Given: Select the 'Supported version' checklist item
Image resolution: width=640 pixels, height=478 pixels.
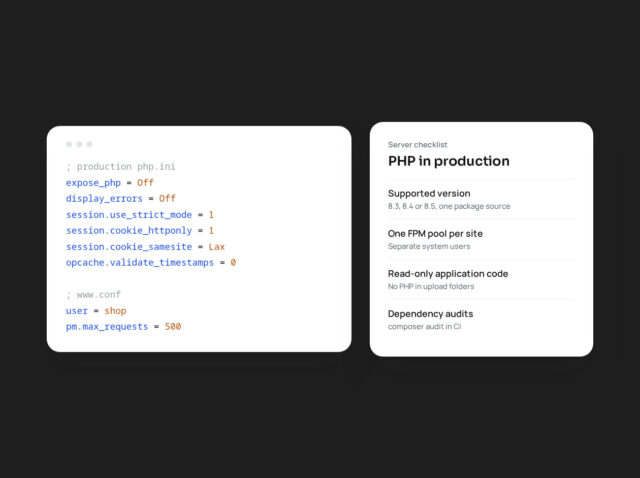Looking at the screenshot, I should pos(429,193).
